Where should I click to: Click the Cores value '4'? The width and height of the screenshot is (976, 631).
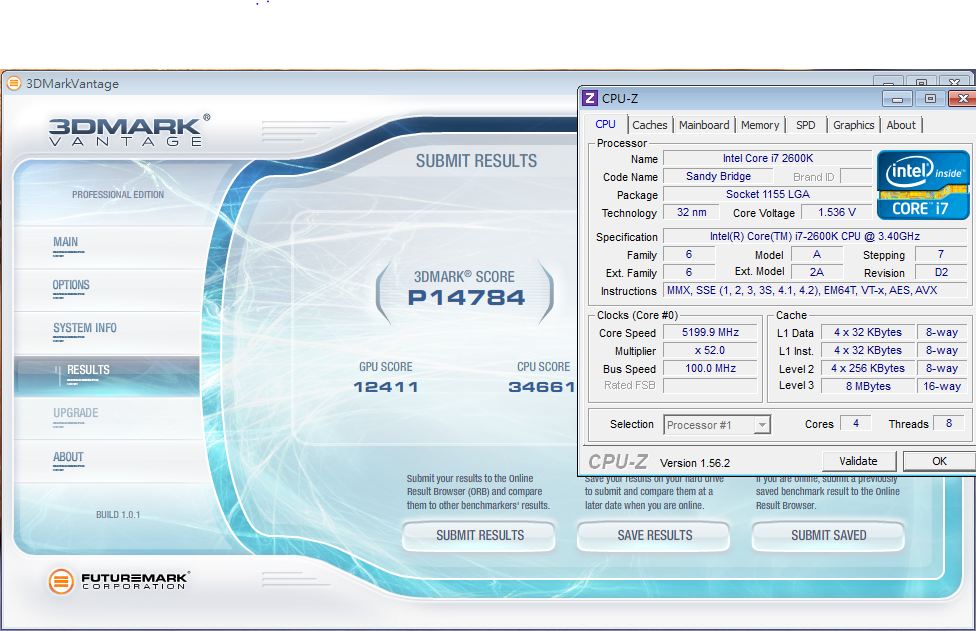(x=856, y=423)
